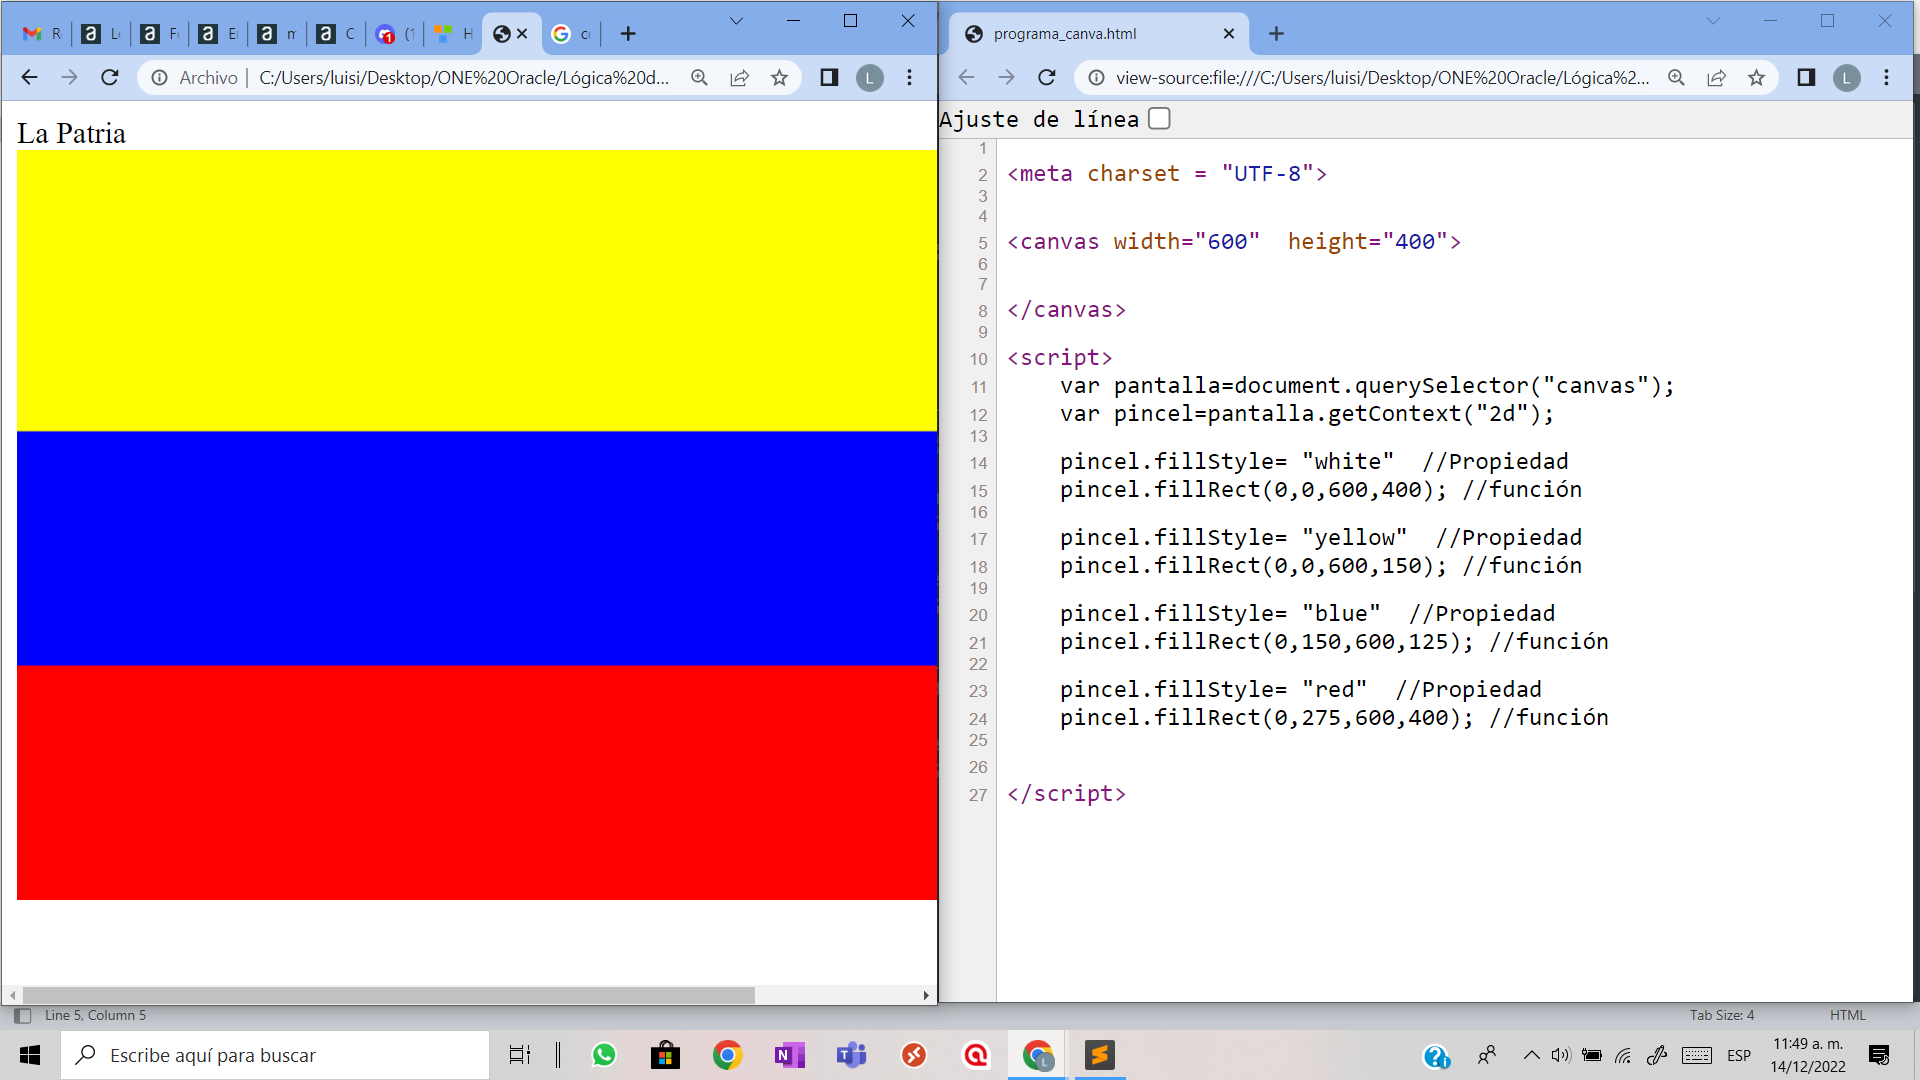This screenshot has height=1080, width=1920.
Task: Click the red stripe of the canvas
Action: tap(477, 782)
